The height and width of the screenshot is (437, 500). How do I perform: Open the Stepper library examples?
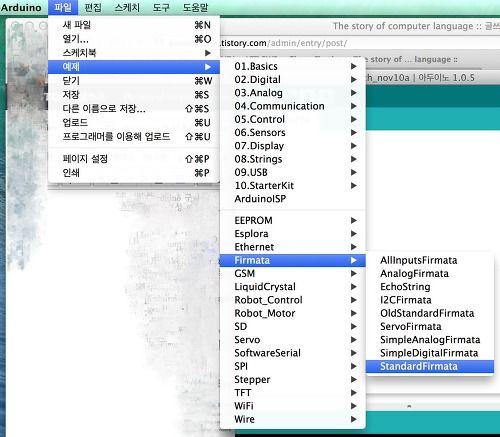[x=293, y=380]
